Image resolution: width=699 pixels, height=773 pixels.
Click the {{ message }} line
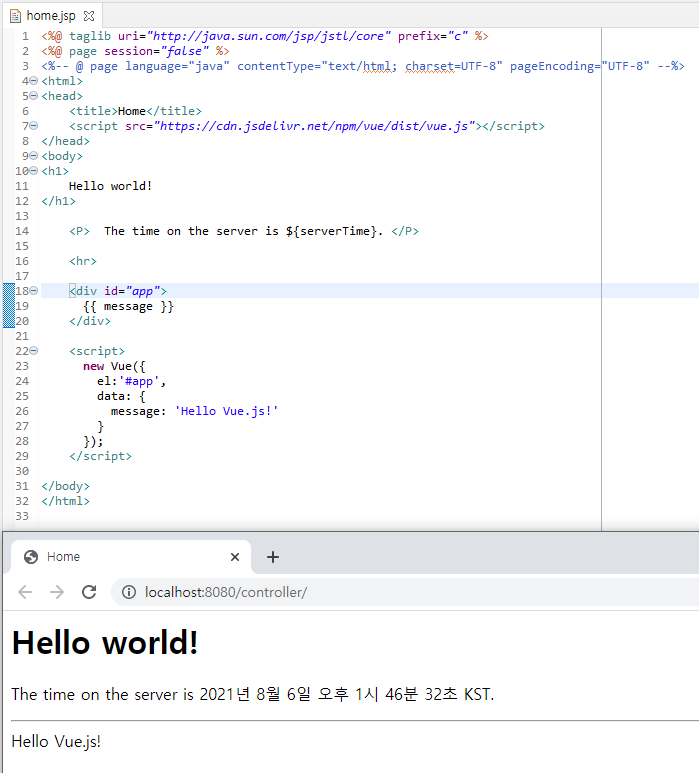pos(128,306)
